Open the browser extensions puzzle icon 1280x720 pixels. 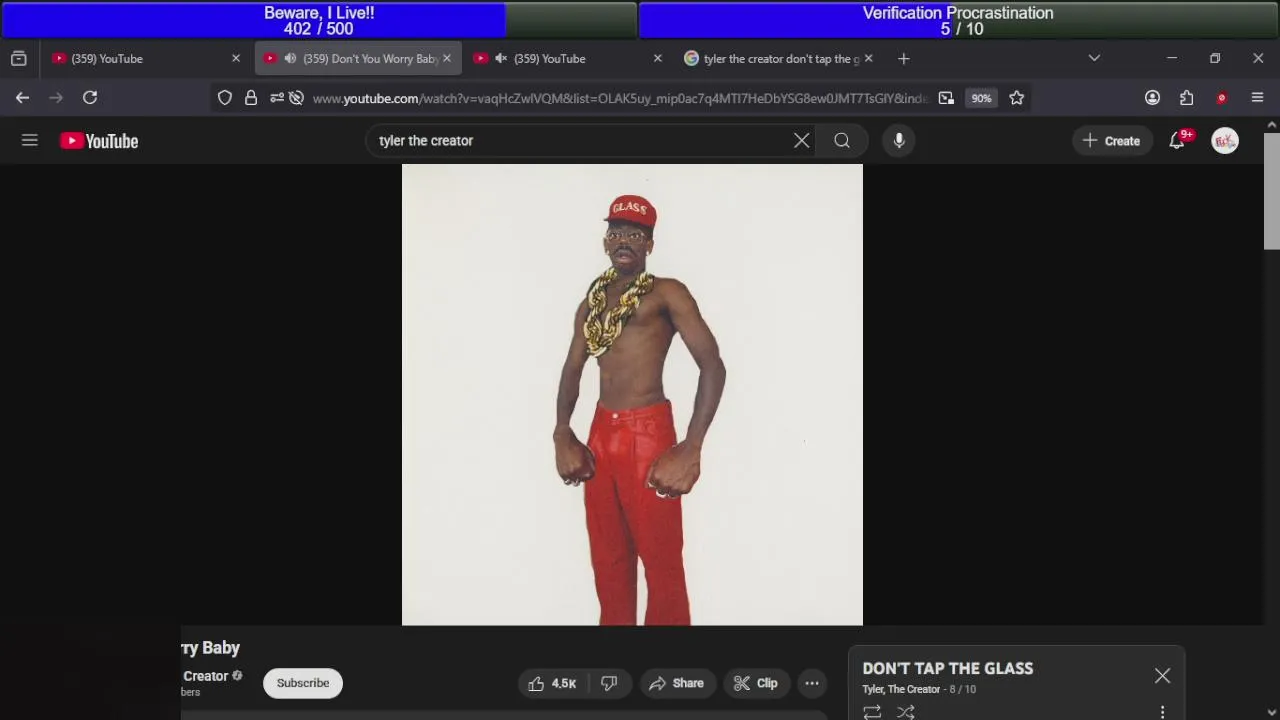(1187, 98)
